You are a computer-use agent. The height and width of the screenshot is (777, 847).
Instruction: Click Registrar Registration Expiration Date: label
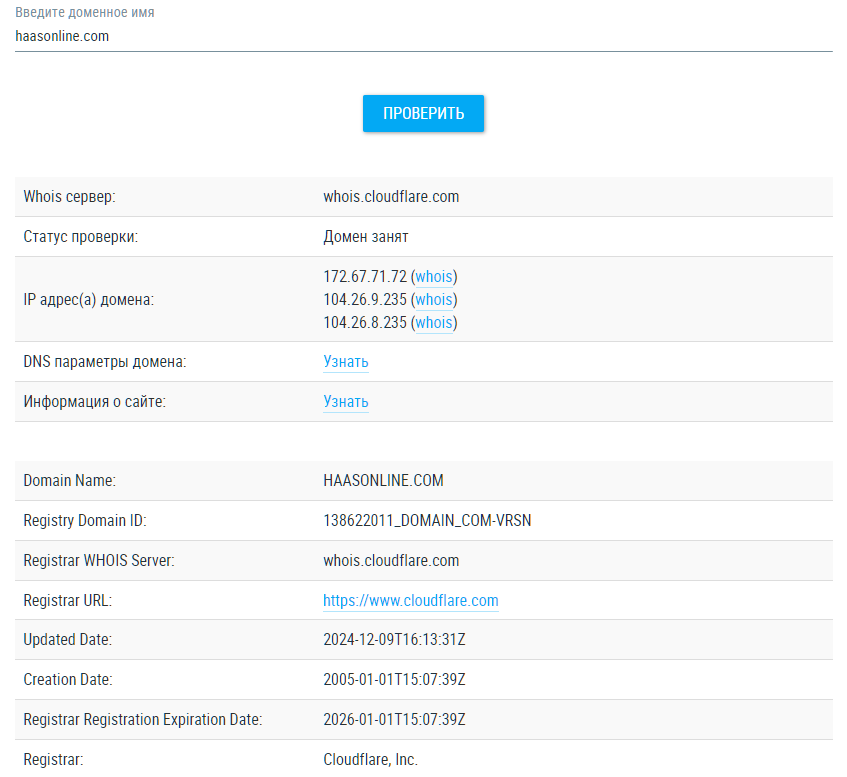click(x=143, y=720)
